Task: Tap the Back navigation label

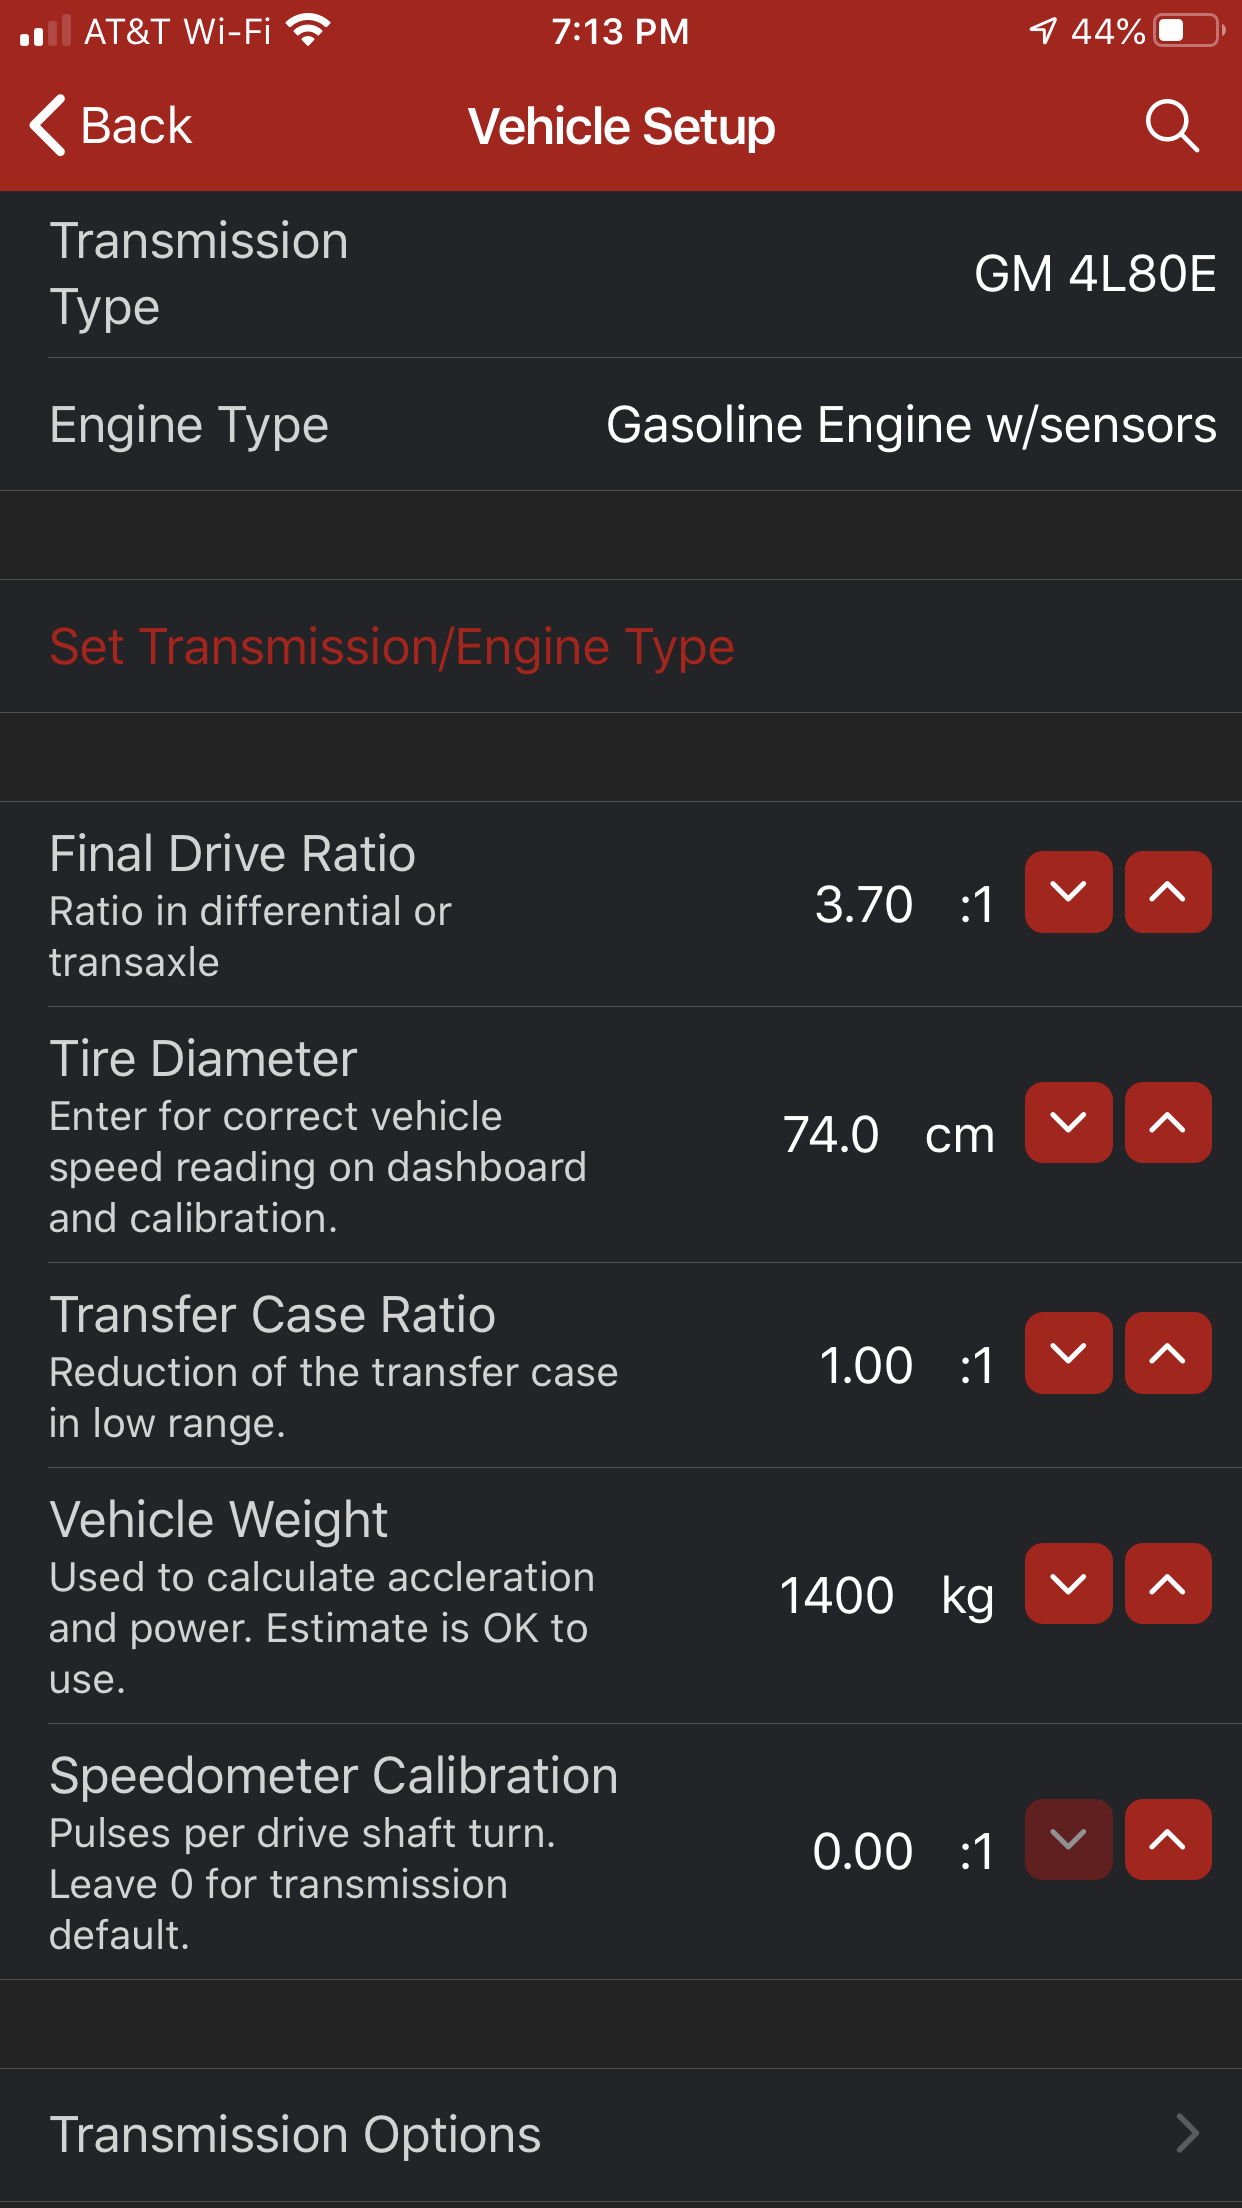Action: 135,125
